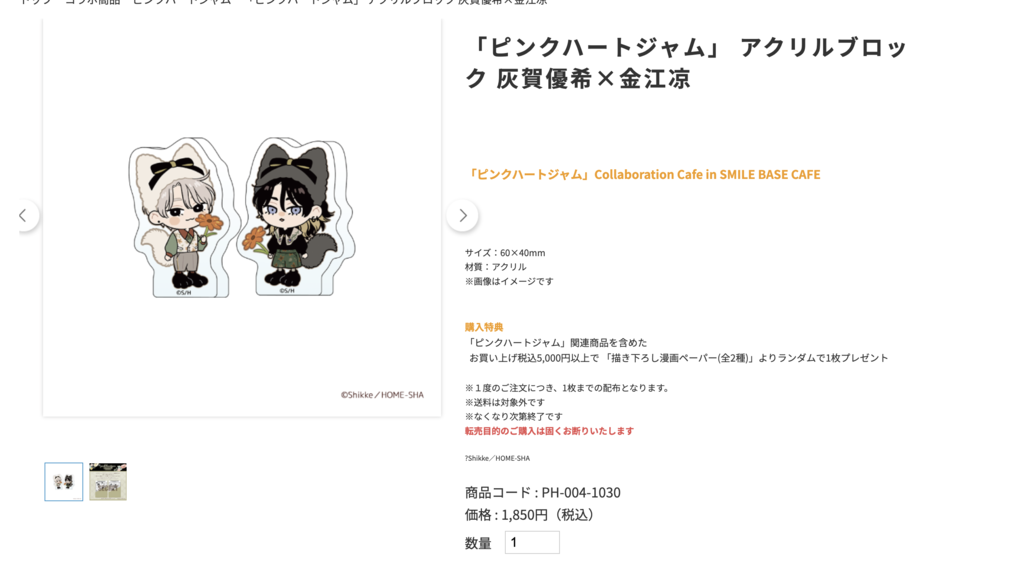Click the red resale warning text
Image resolution: width=1024 pixels, height=568 pixels.
click(549, 431)
